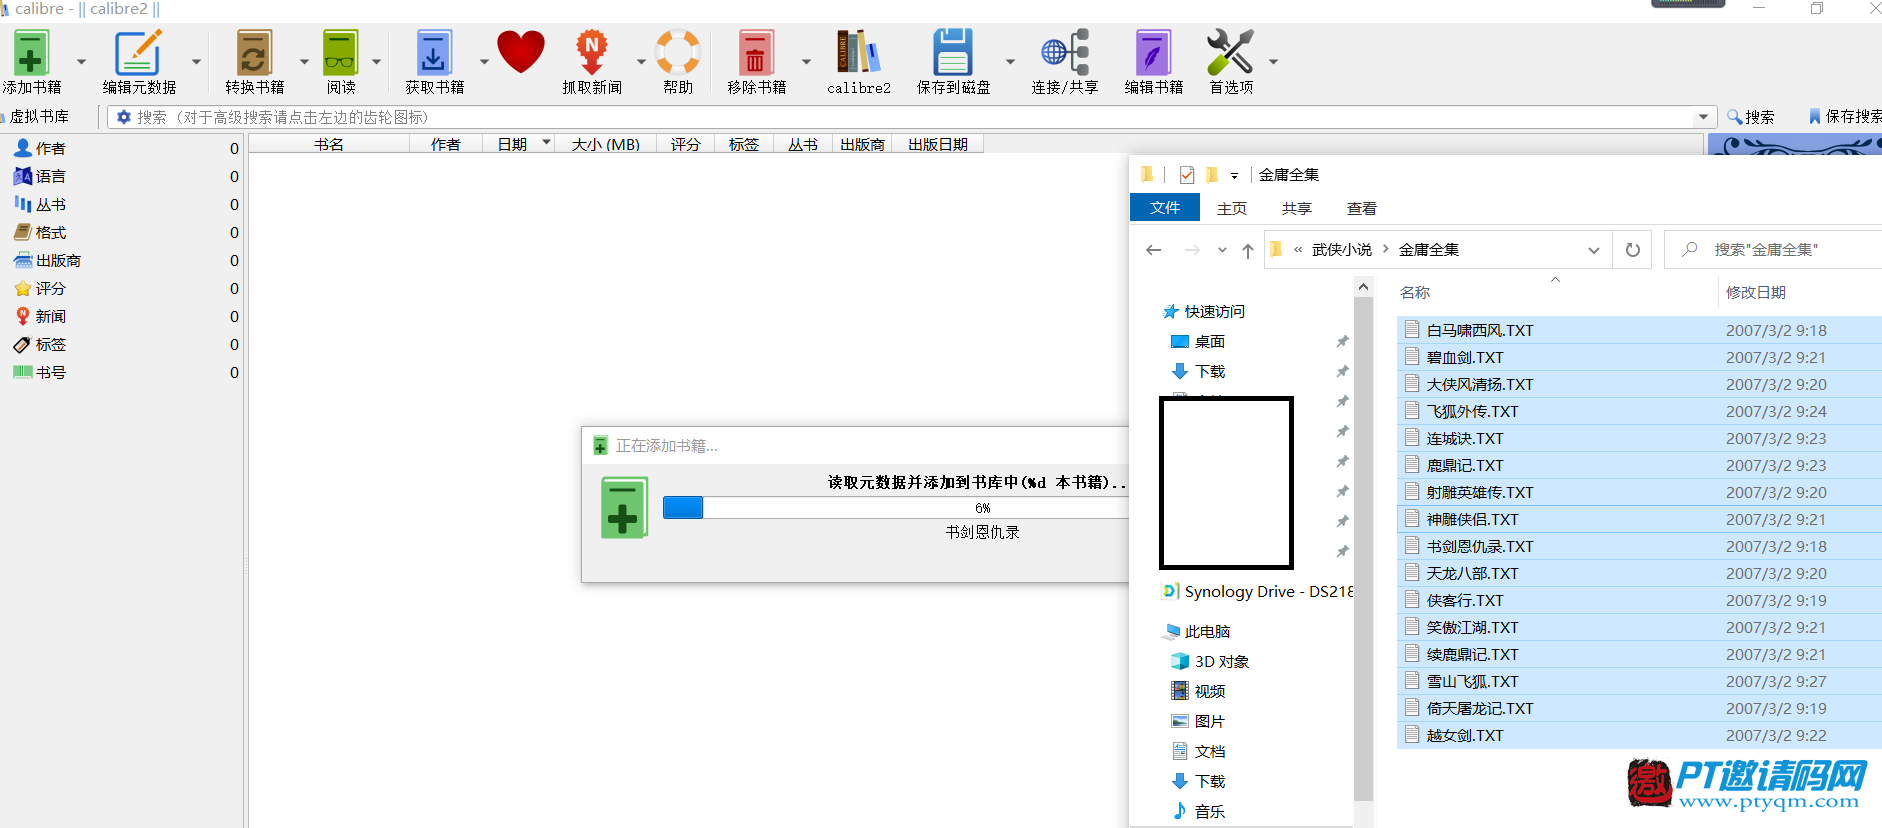1882x828 pixels.
Task: Click Get books (获取书籍) icon
Action: [x=434, y=53]
